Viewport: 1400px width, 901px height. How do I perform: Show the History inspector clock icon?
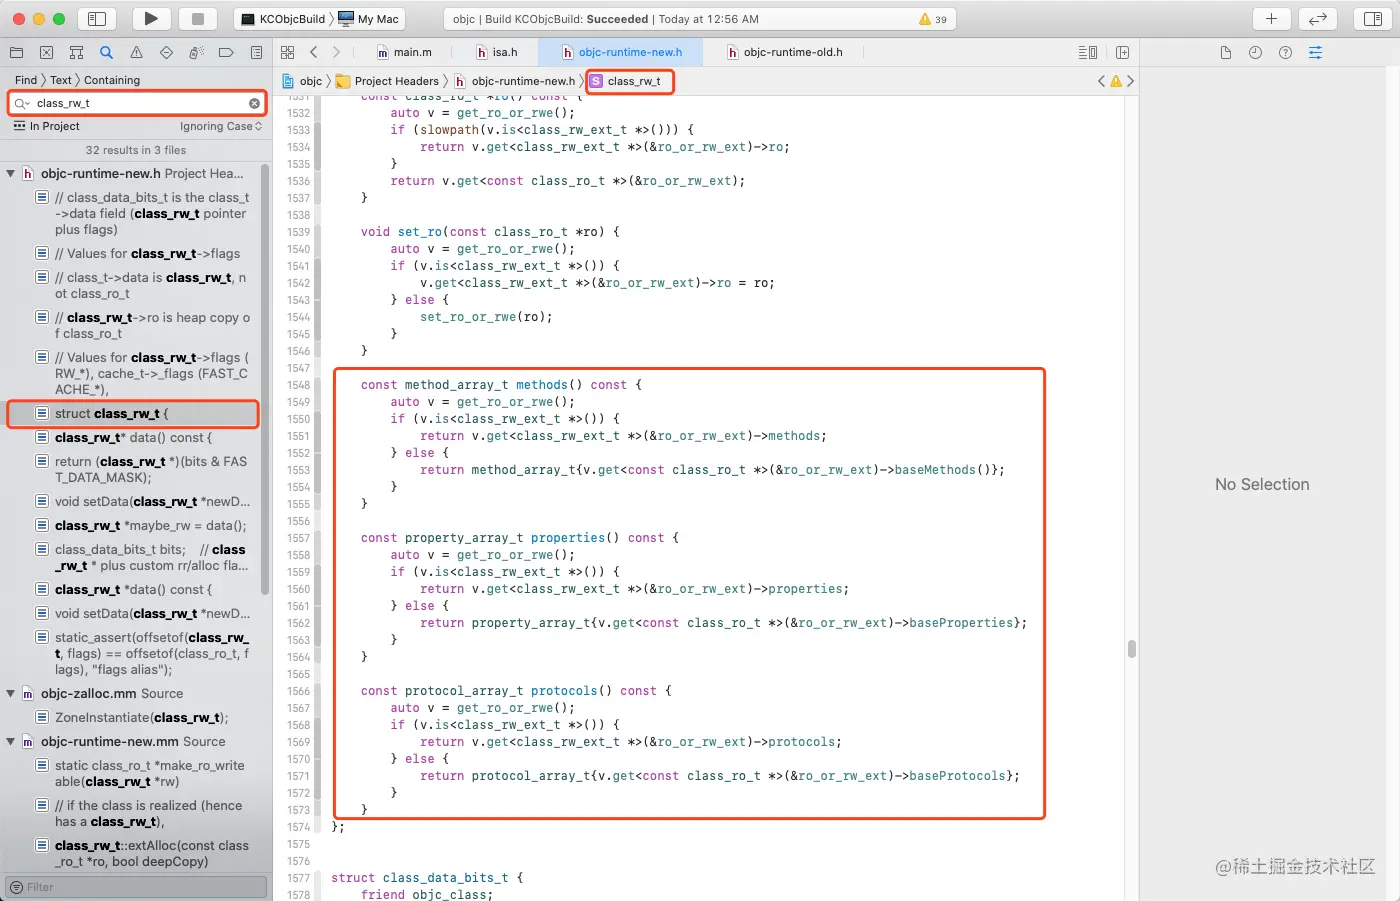(x=1255, y=52)
